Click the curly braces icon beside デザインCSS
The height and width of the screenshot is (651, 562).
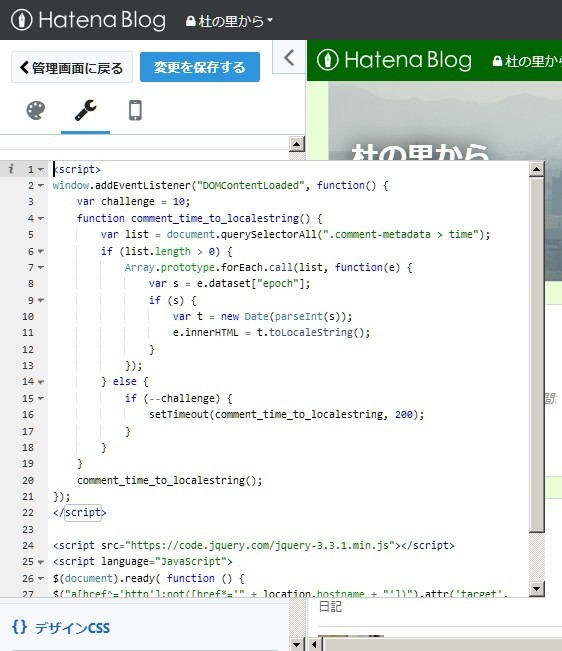click(x=20, y=627)
